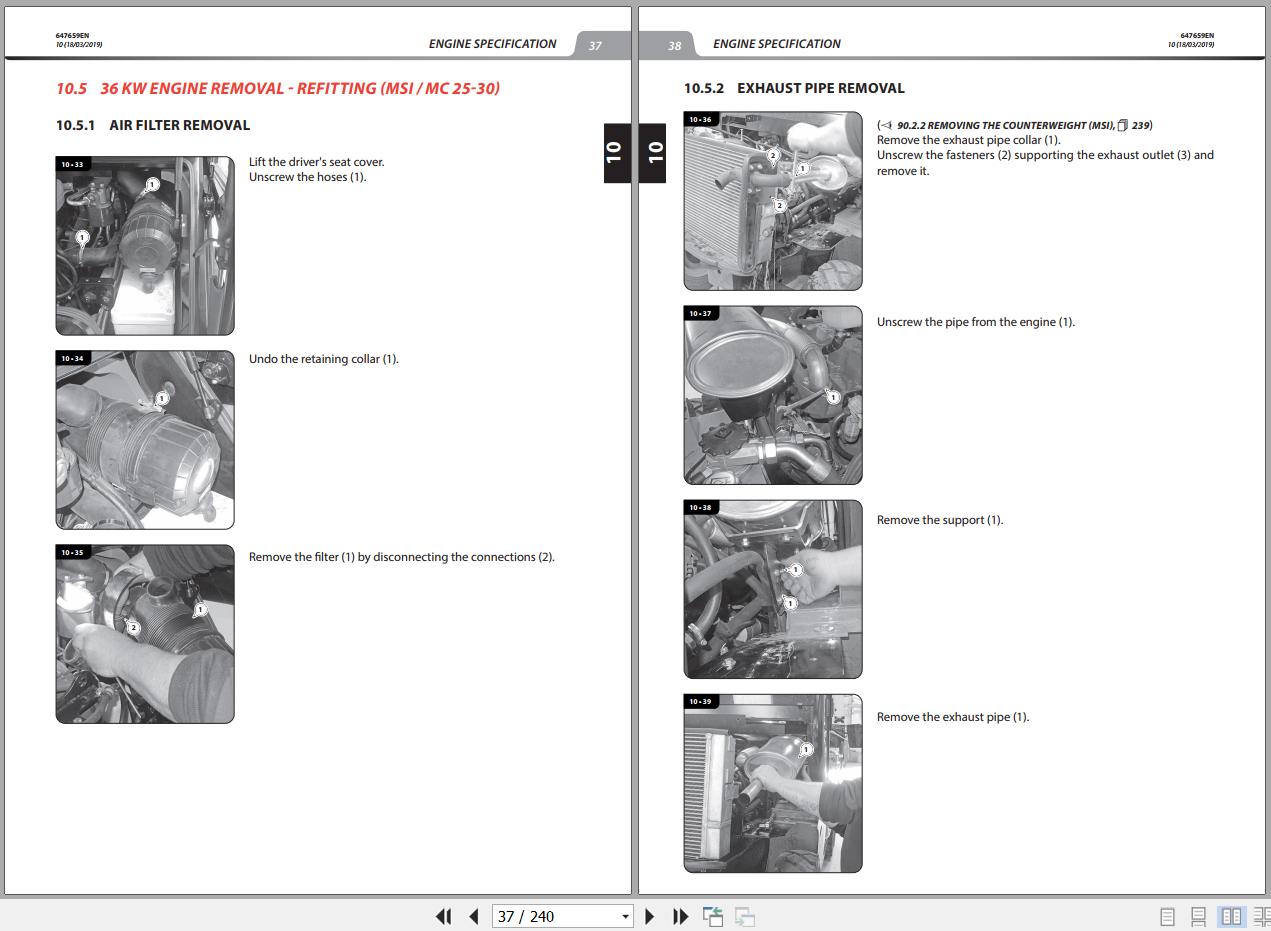Click the '10.5.2 EXHAUST PIPE REMOVAL' heading
This screenshot has width=1271, height=931.
tap(794, 88)
